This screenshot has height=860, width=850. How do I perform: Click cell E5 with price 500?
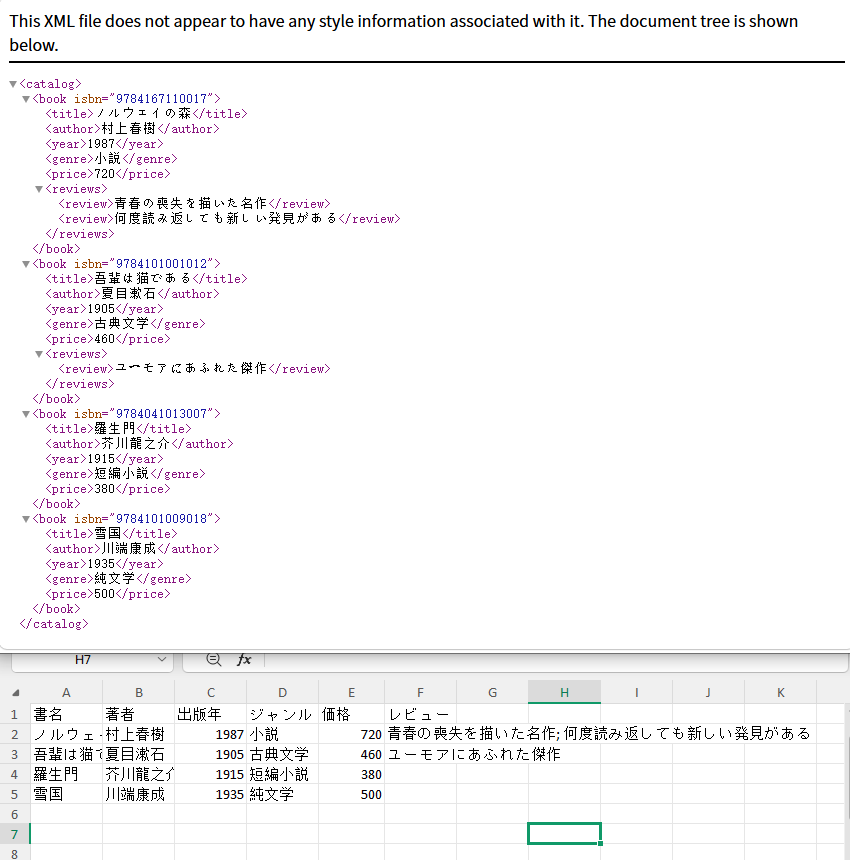tap(352, 794)
